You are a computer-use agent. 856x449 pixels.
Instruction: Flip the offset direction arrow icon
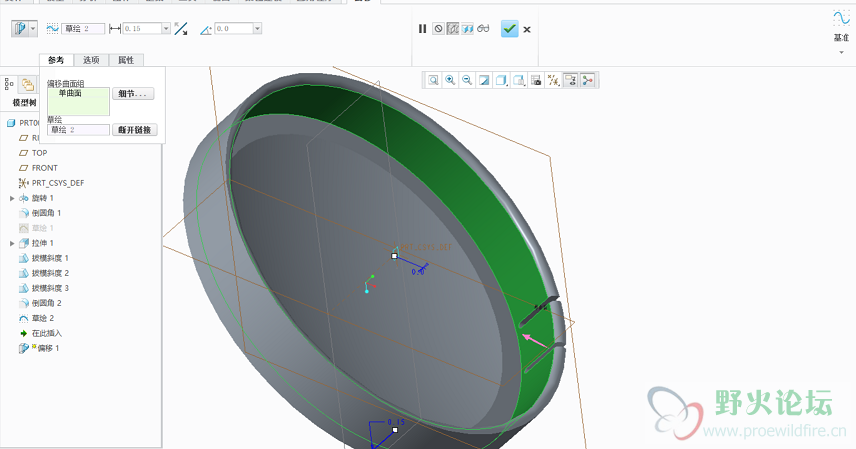pos(181,29)
